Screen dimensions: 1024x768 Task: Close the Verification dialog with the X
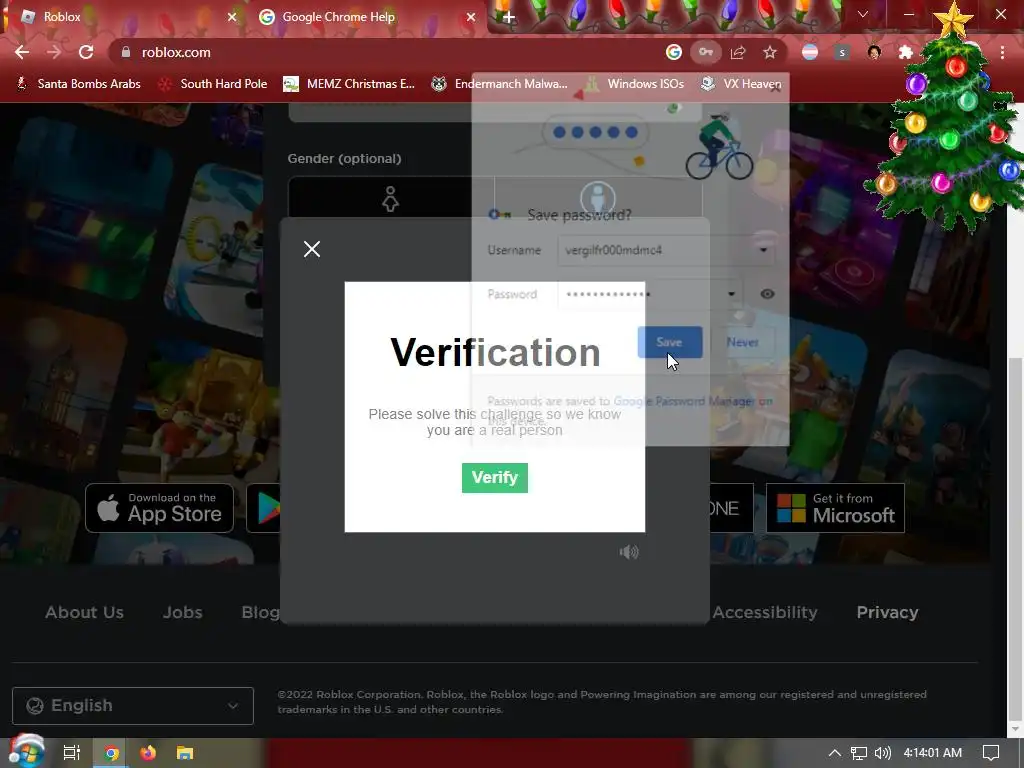[x=312, y=249]
